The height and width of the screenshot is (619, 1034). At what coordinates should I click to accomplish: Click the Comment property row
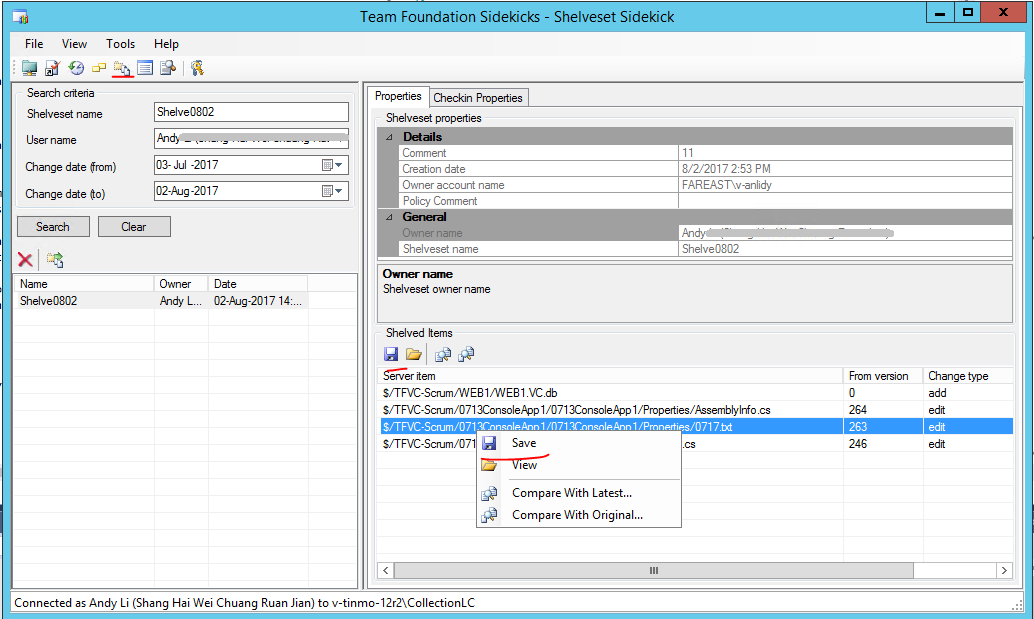tap(706, 153)
